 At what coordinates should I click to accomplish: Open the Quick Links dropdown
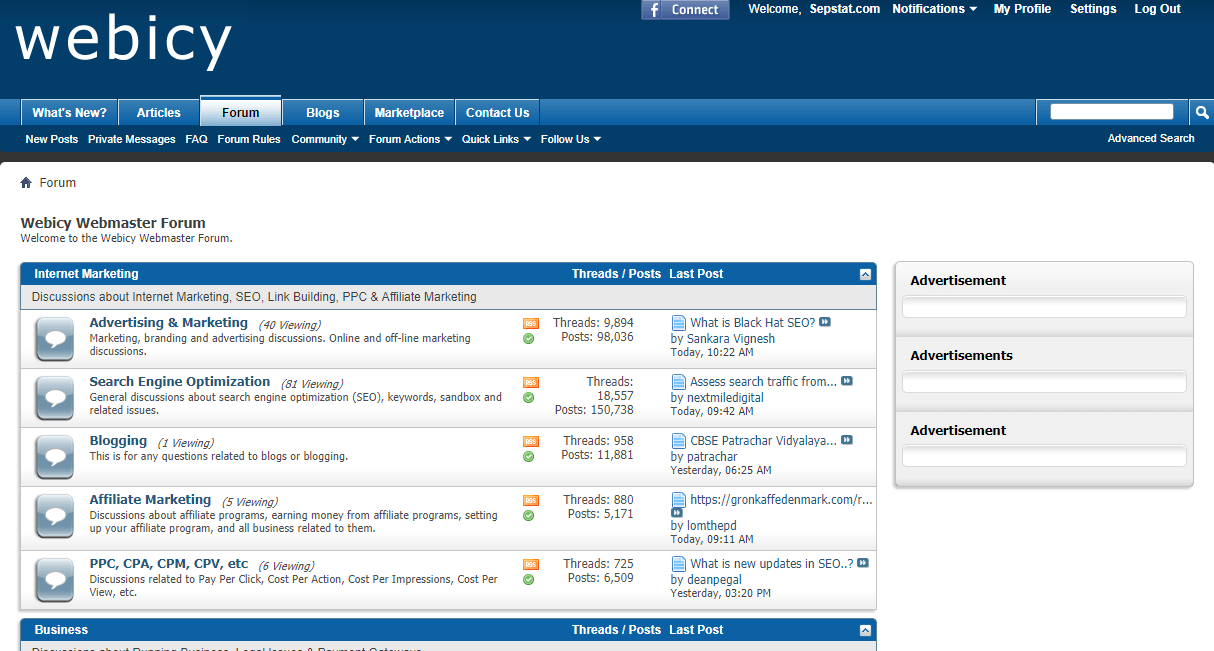[x=496, y=139]
